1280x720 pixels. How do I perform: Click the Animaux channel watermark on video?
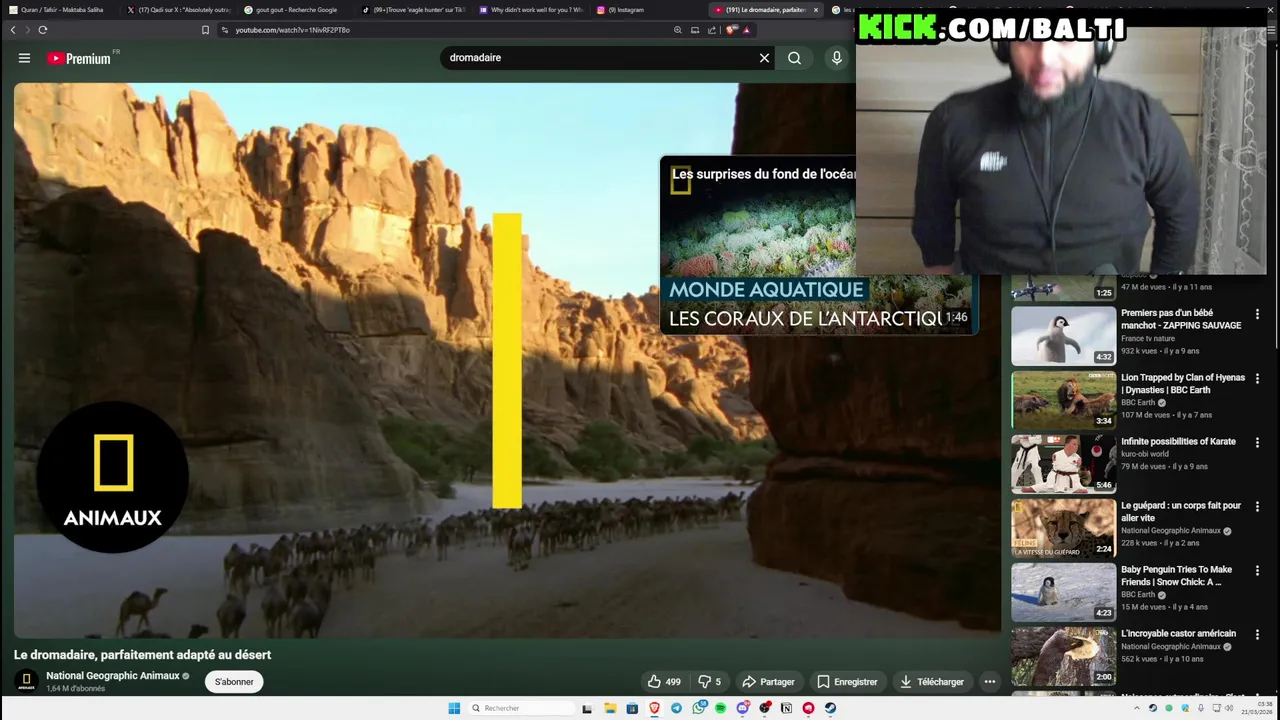click(x=113, y=477)
